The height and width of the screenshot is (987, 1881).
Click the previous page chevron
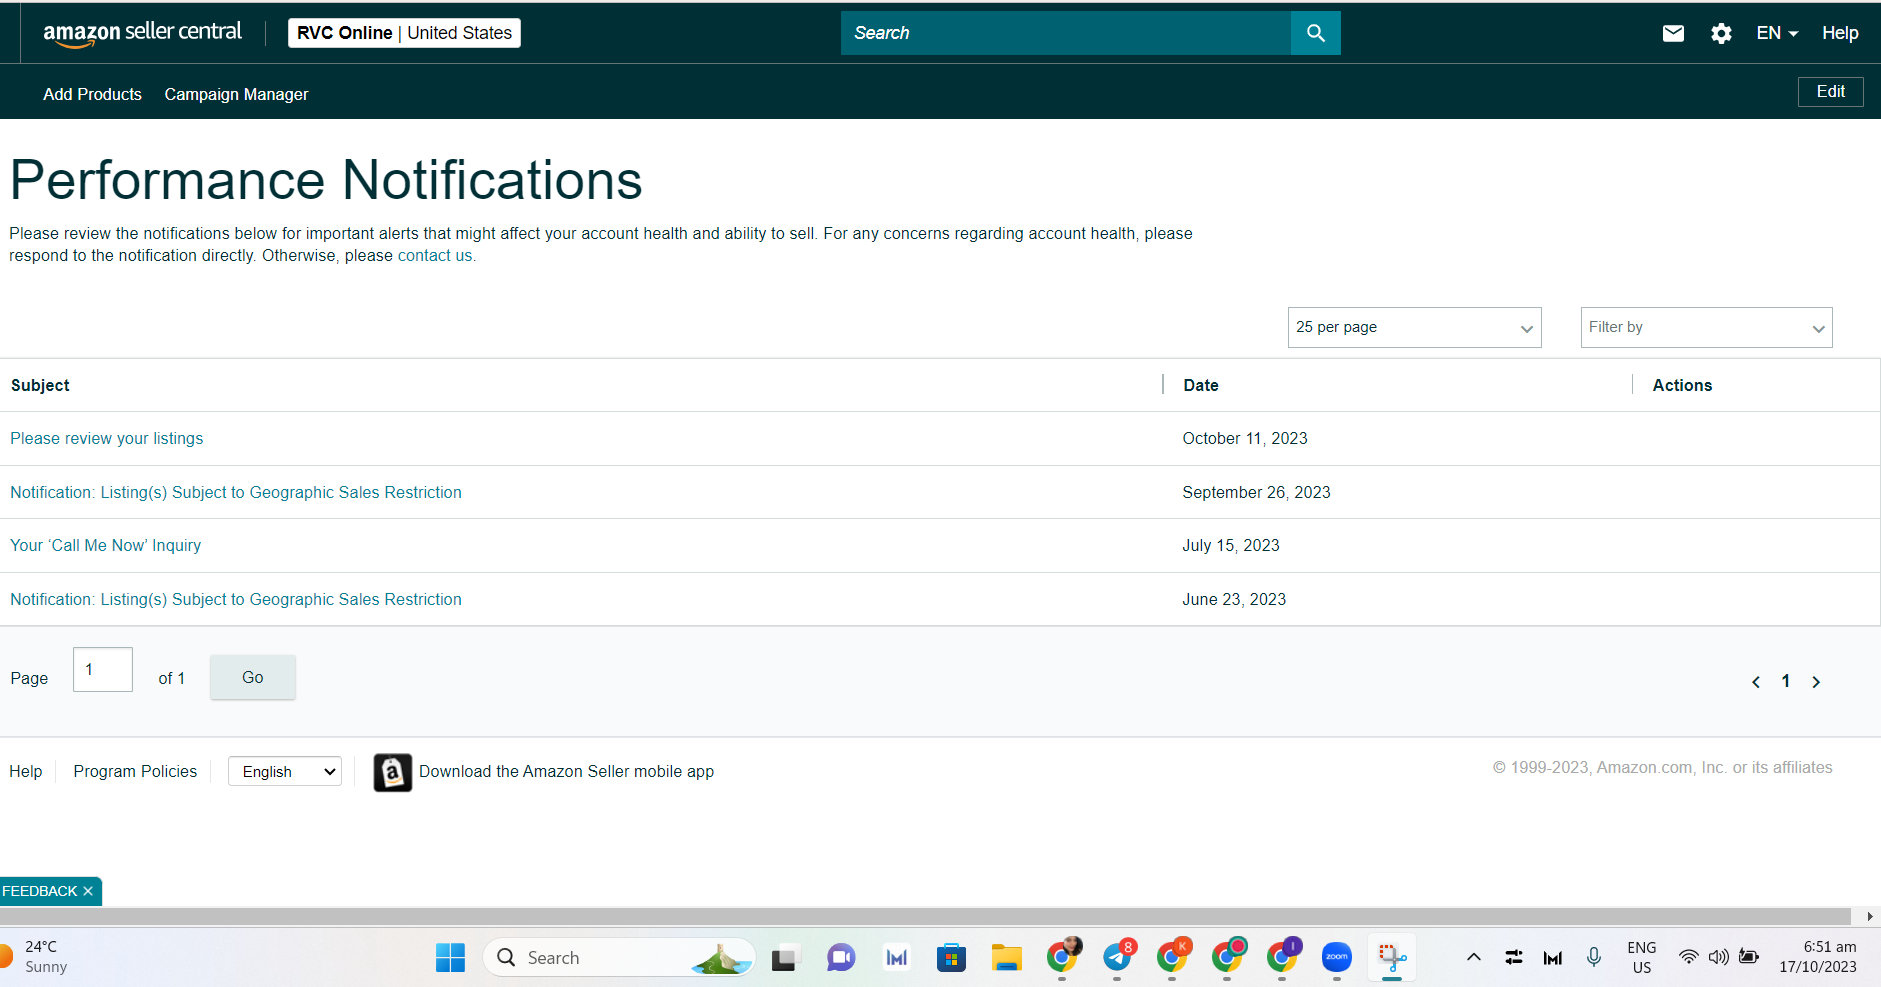click(x=1756, y=682)
